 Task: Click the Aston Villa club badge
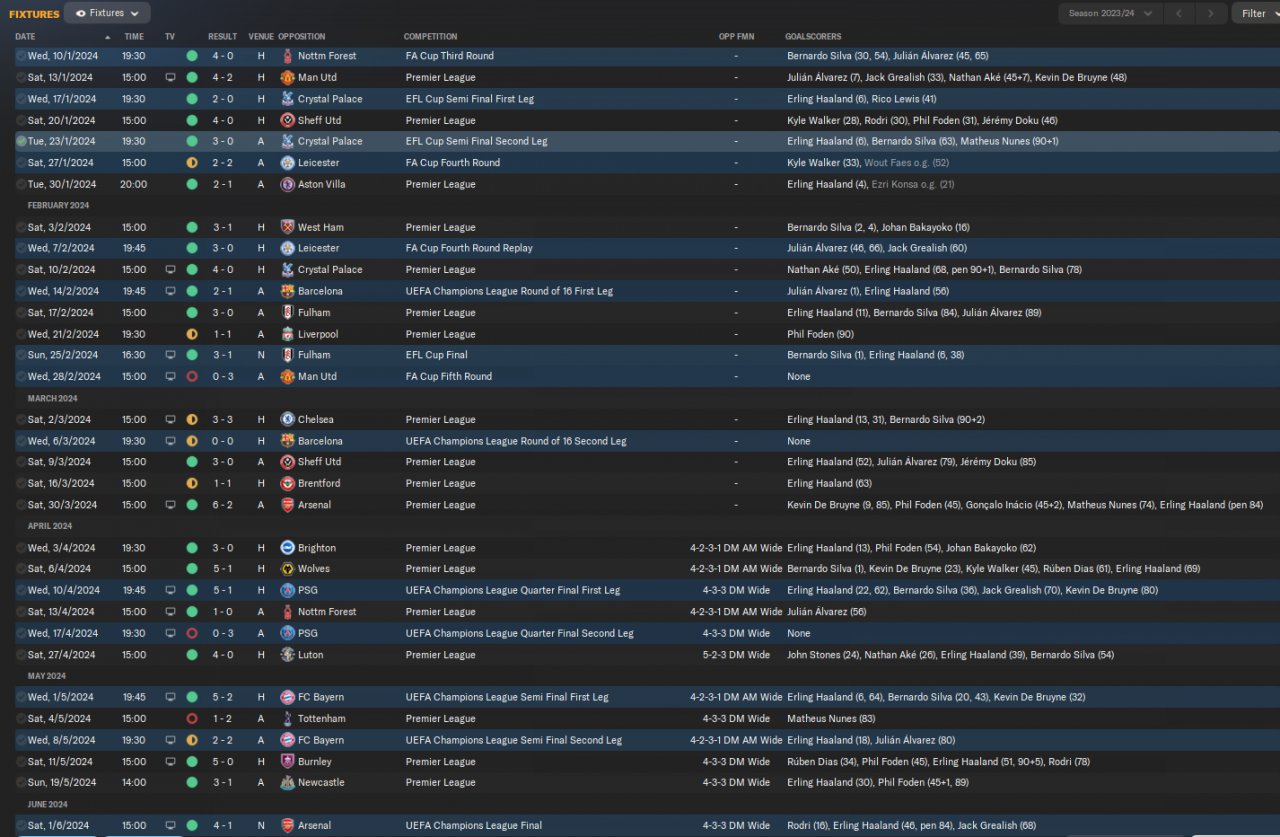click(x=288, y=184)
